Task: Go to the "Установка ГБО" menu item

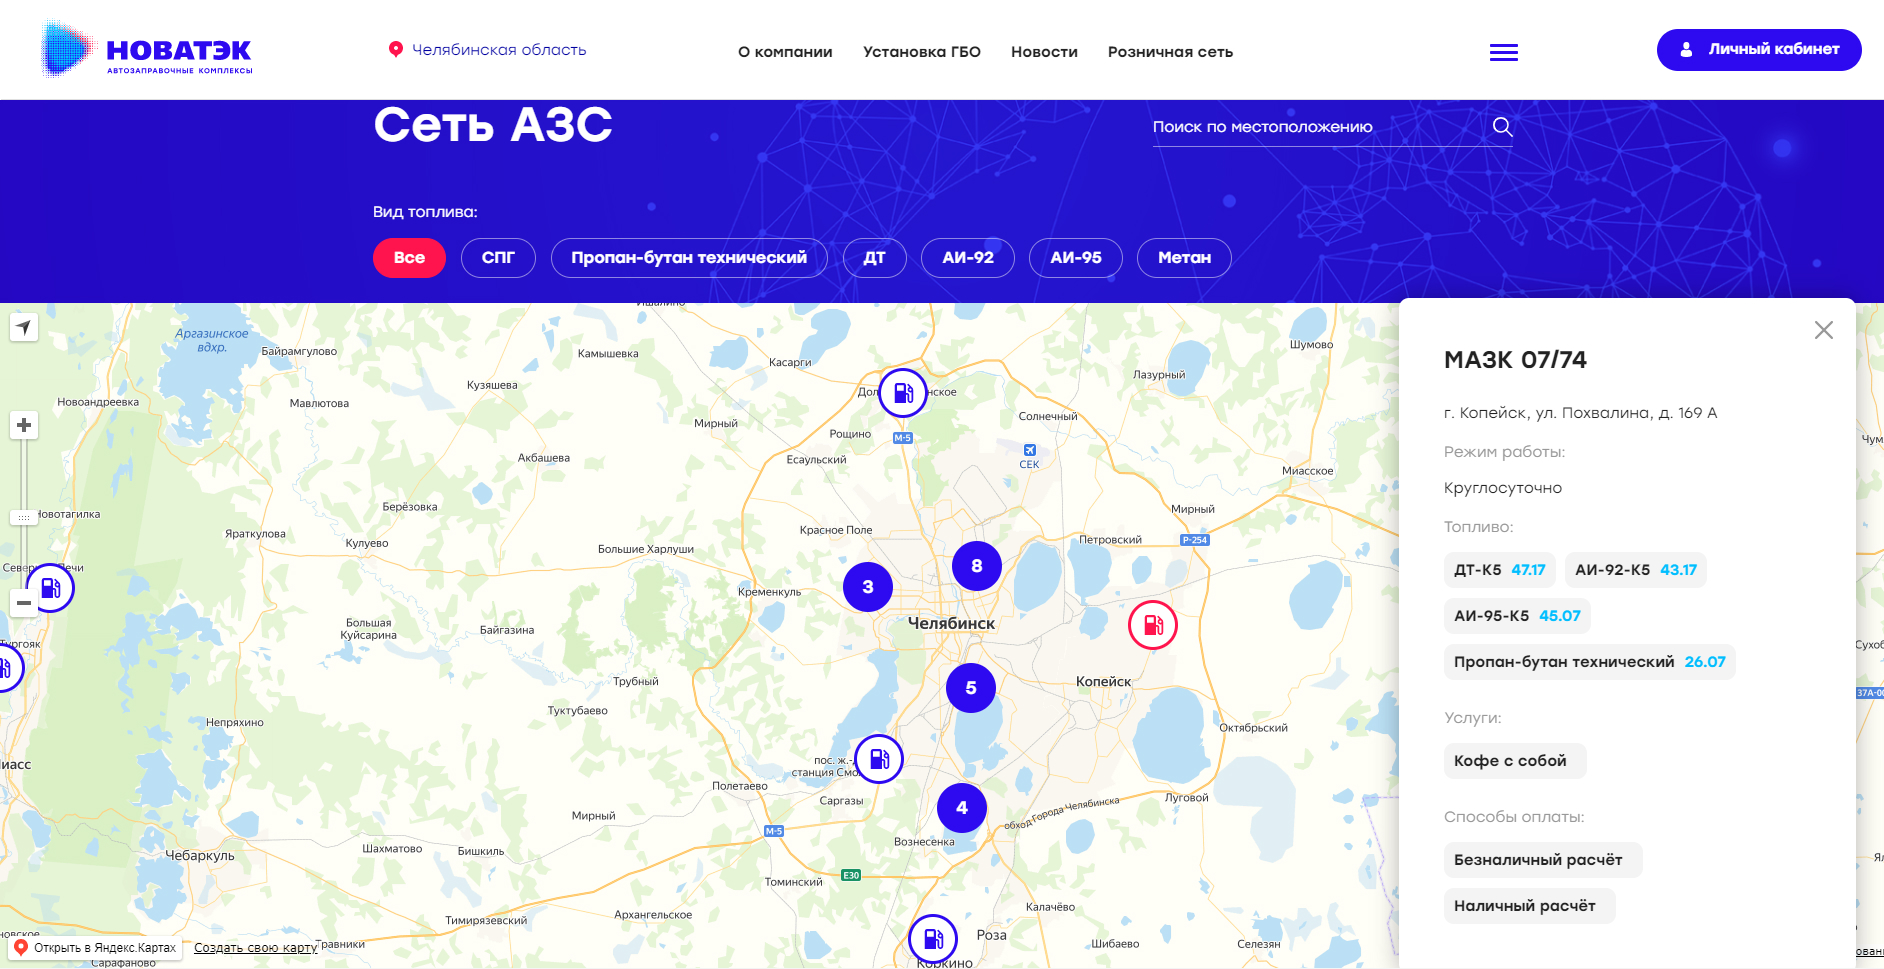Action: point(921,52)
